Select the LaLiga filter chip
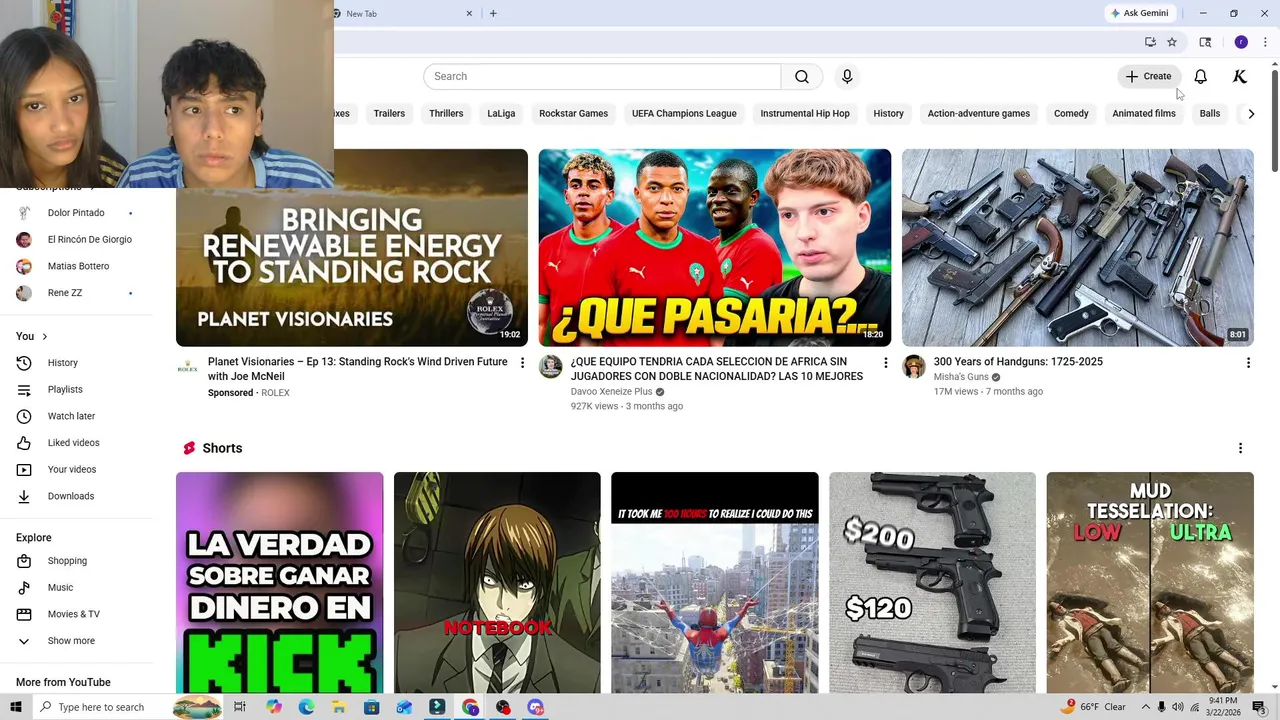Image resolution: width=1280 pixels, height=720 pixels. click(x=501, y=113)
